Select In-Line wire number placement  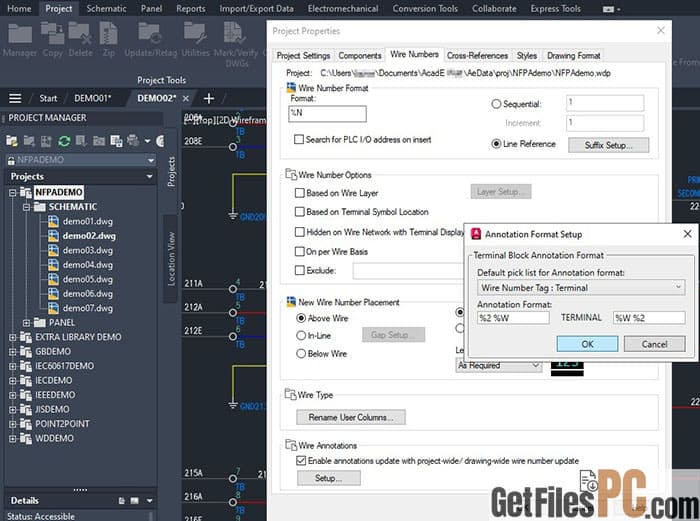[x=301, y=335]
